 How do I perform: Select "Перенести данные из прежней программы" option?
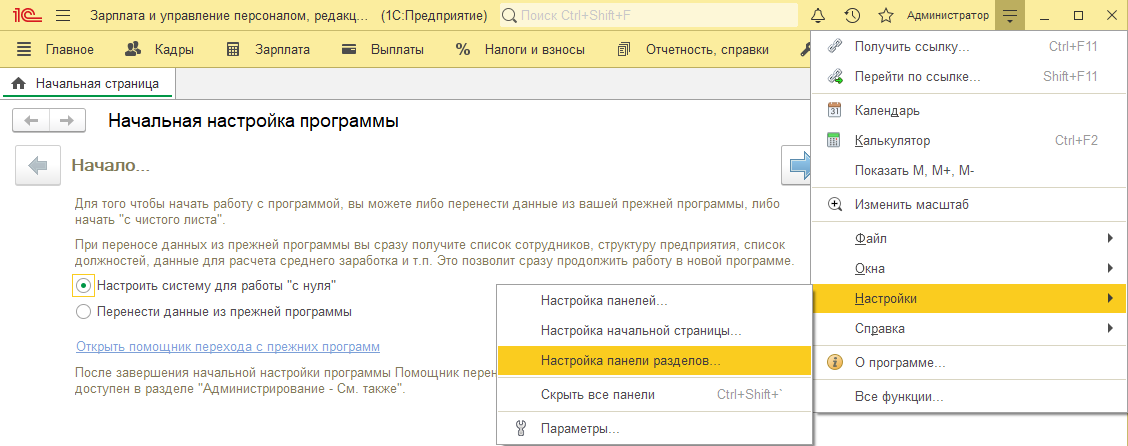(84, 312)
